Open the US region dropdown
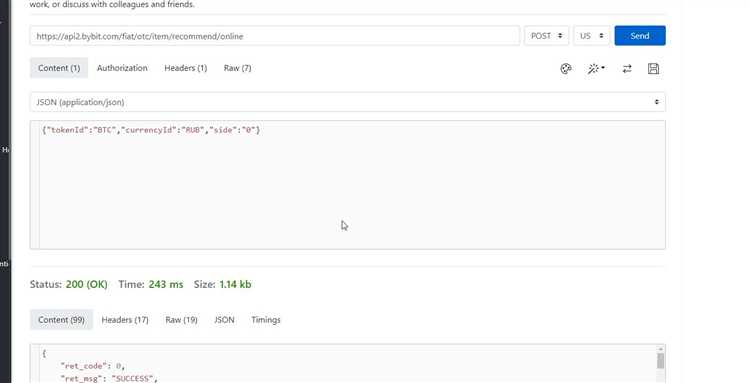Screen dimensions: 750x383 pyautogui.click(x=592, y=36)
